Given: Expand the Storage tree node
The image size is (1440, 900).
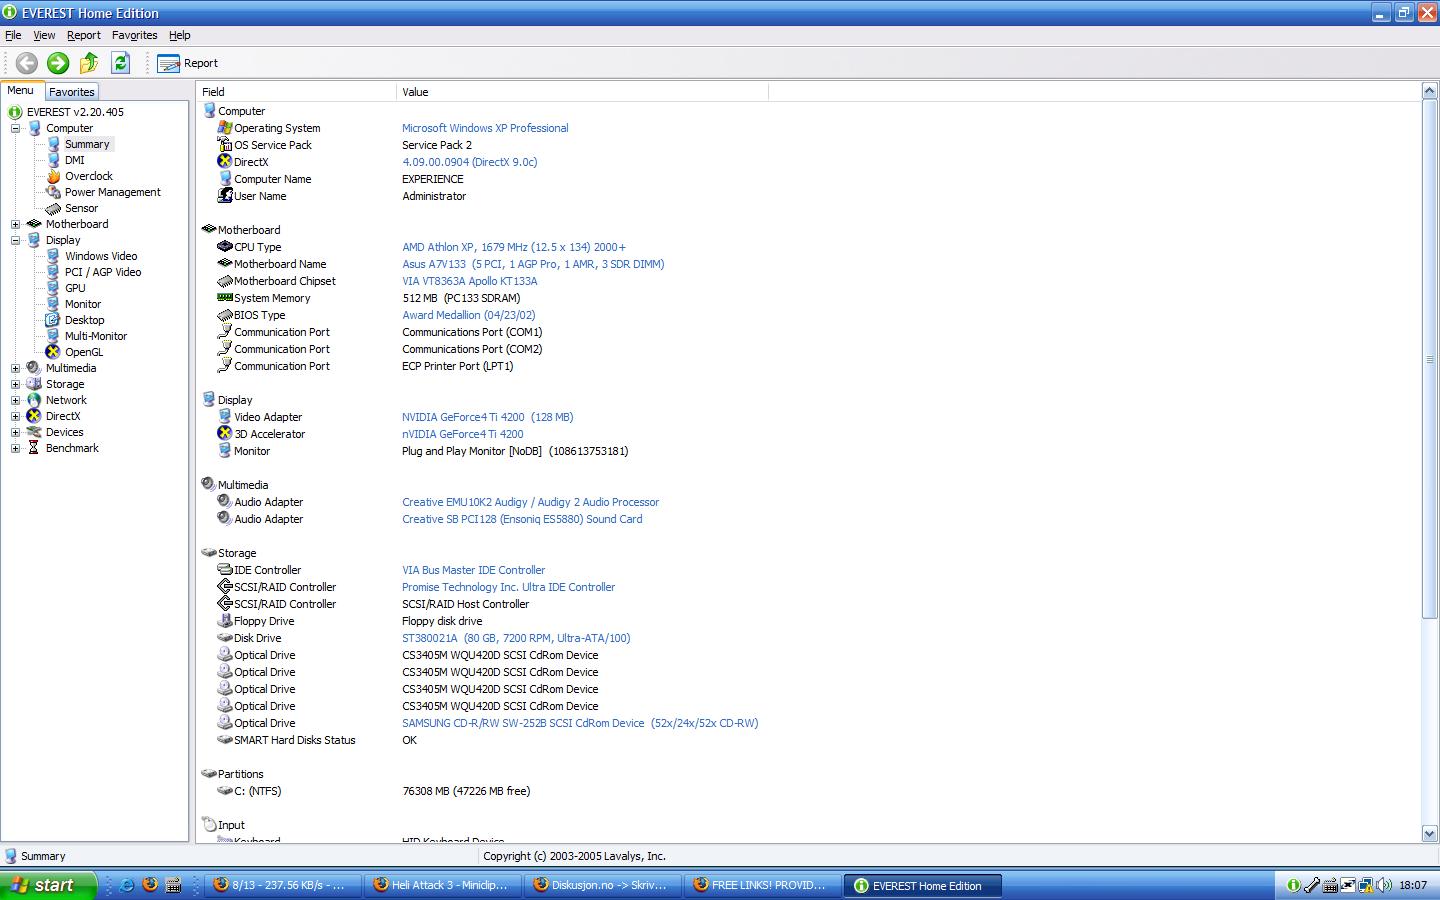Looking at the screenshot, I should point(15,384).
